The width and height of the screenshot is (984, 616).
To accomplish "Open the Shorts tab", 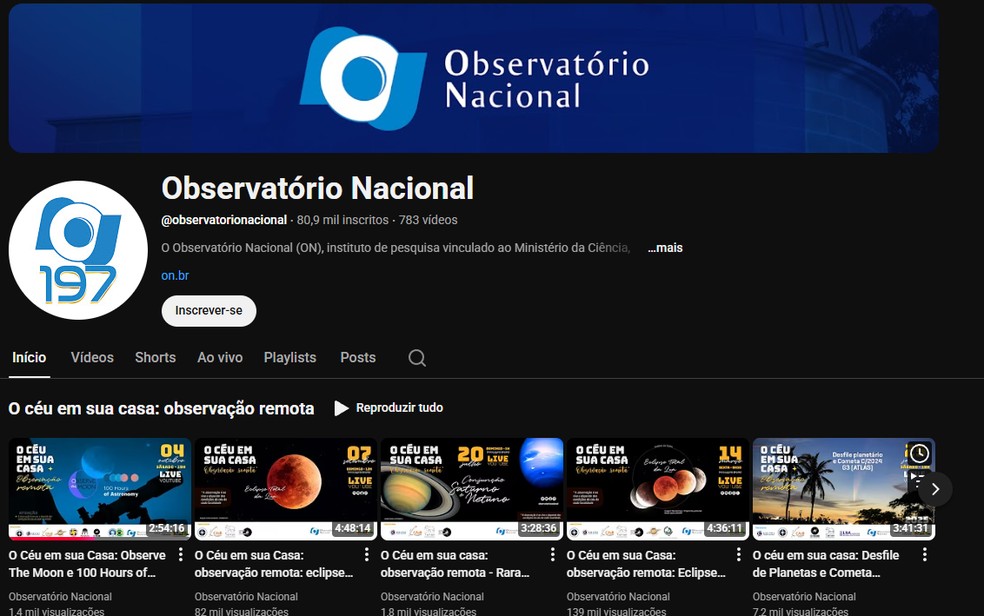I will pyautogui.click(x=155, y=358).
